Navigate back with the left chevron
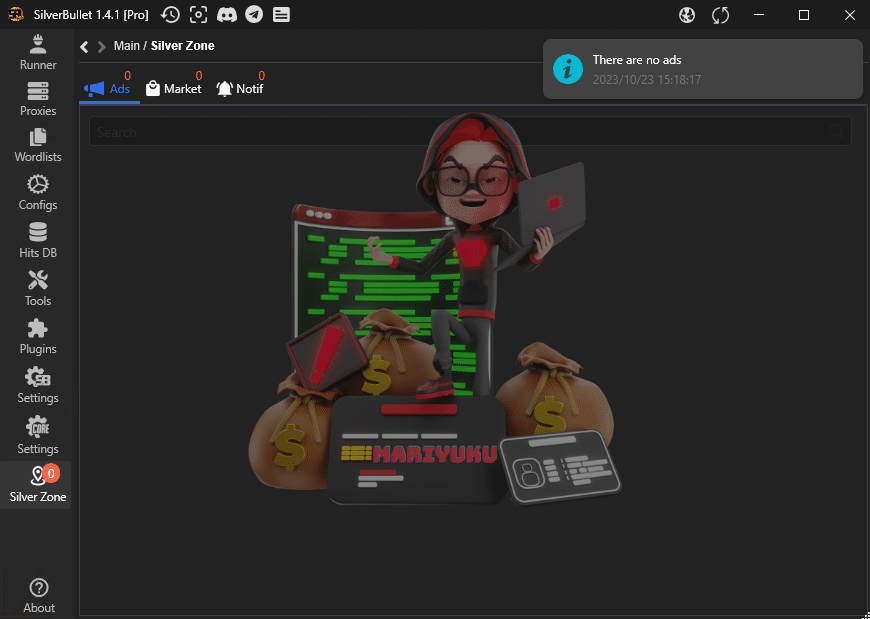870x619 pixels. (x=85, y=46)
